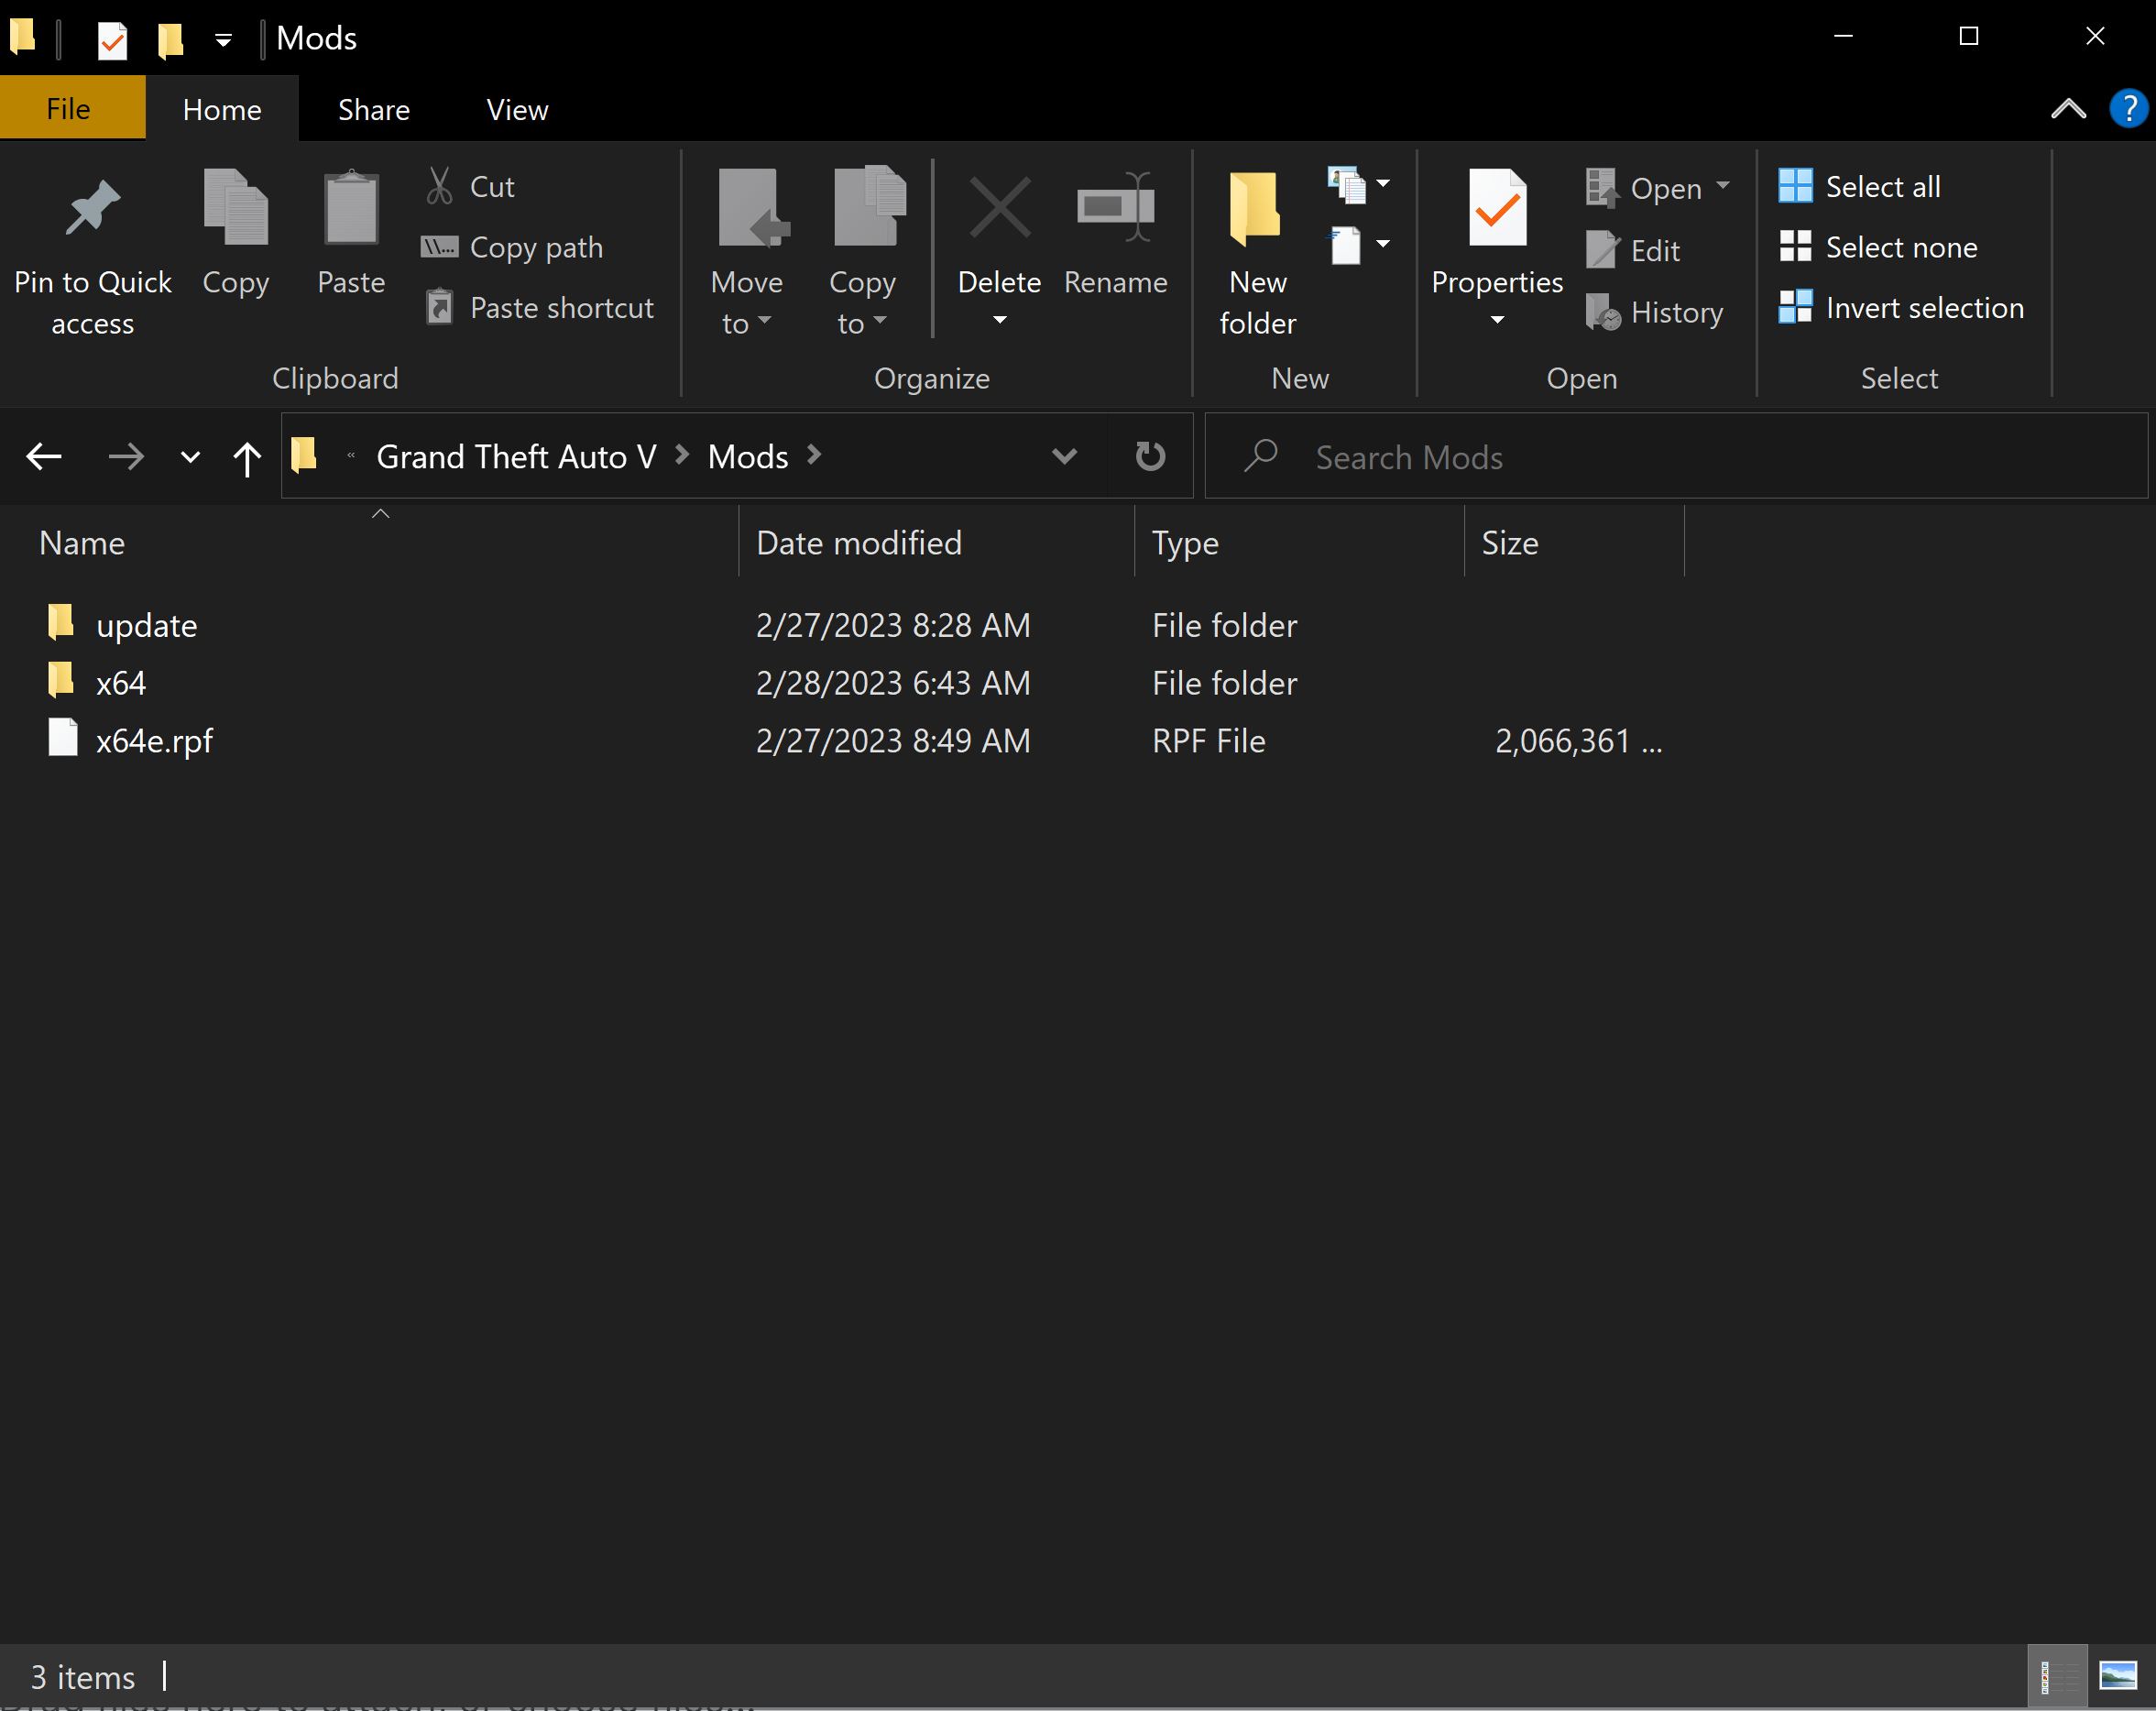This screenshot has width=2156, height=1711.
Task: Click Grand Theft Auto V breadcrumb
Action: (x=516, y=457)
